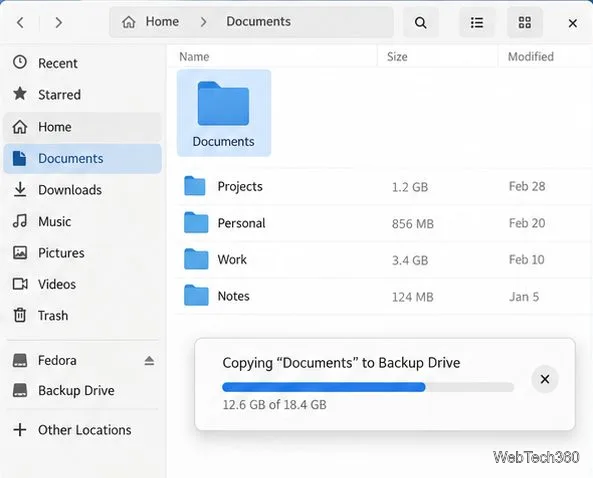Click the 1.2 GB size value

coord(410,187)
